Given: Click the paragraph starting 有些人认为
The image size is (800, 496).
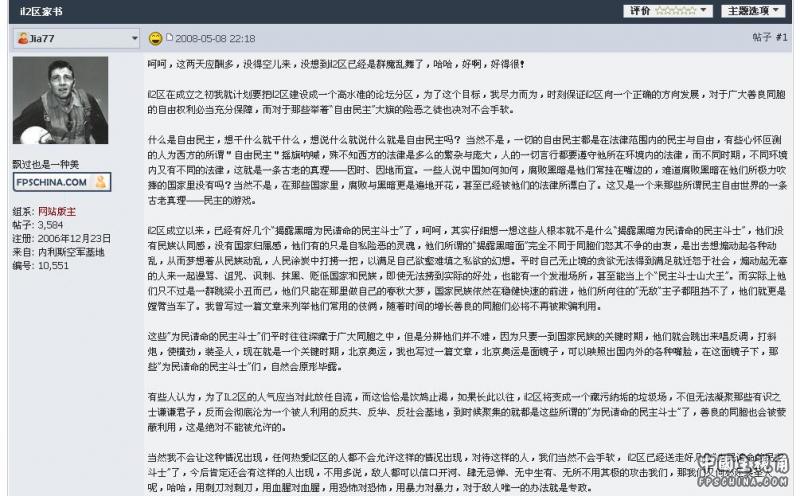Looking at the screenshot, I should (x=466, y=412).
